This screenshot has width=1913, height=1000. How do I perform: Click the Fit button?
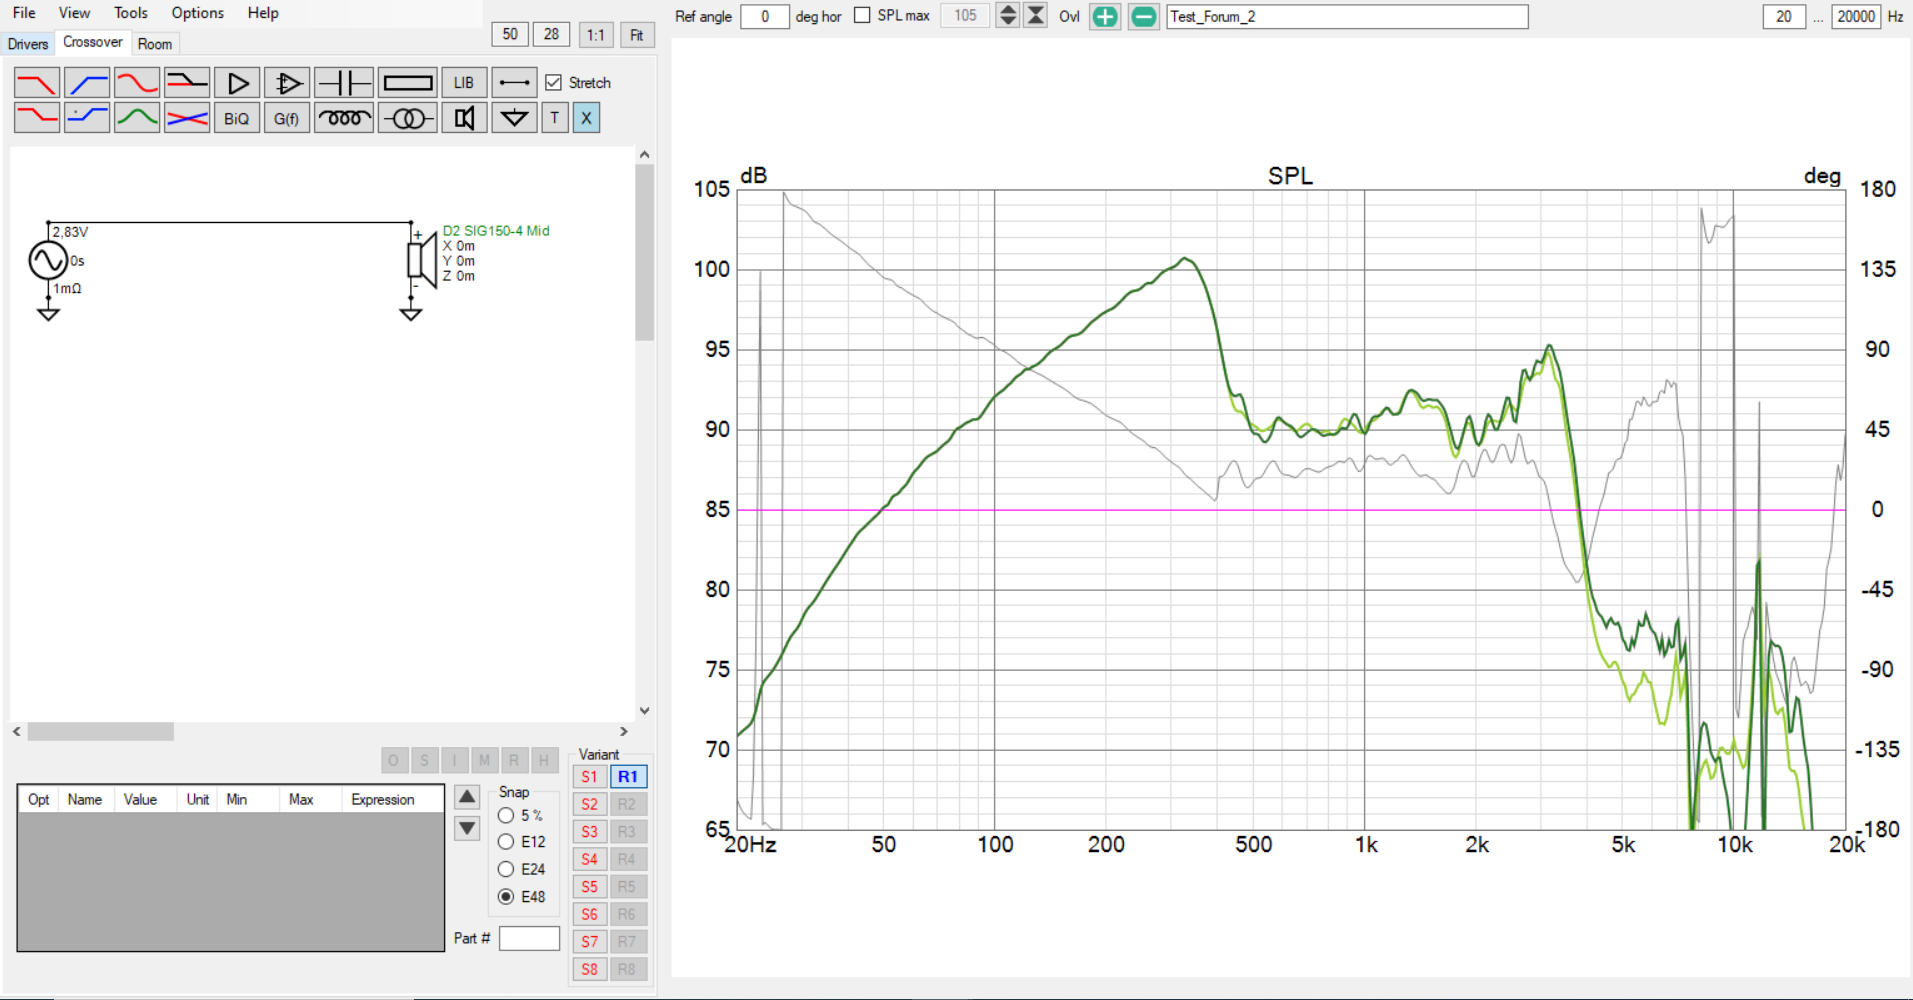pos(637,34)
